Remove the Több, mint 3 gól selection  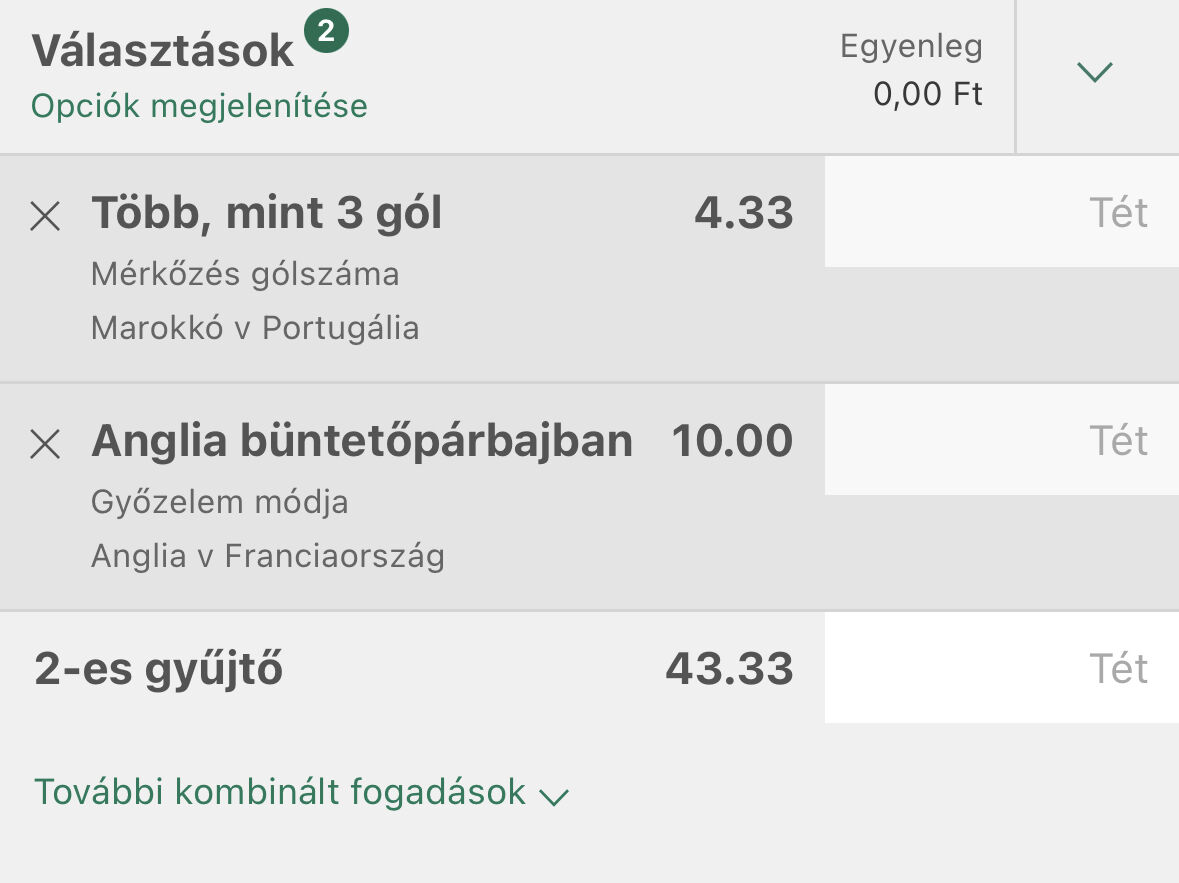[45, 215]
